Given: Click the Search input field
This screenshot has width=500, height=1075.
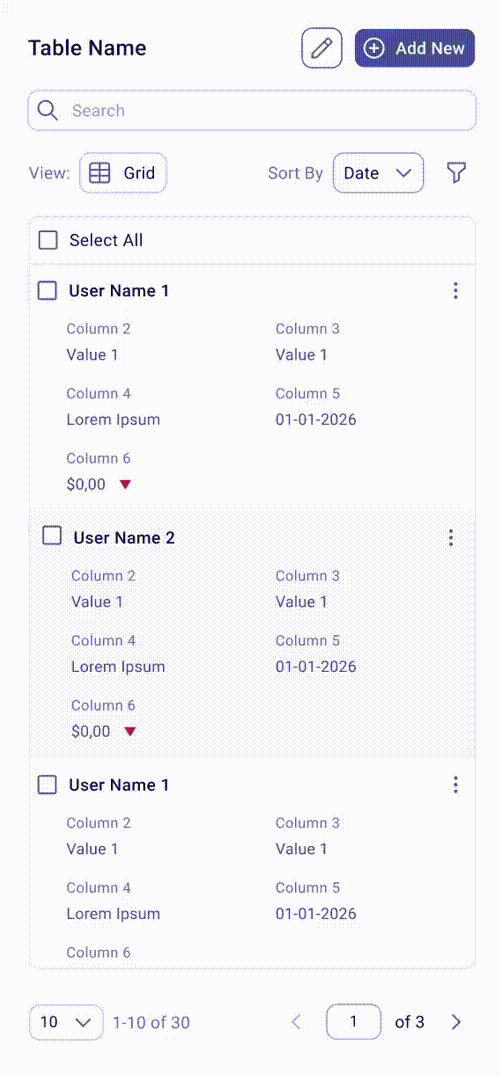Looking at the screenshot, I should (252, 110).
